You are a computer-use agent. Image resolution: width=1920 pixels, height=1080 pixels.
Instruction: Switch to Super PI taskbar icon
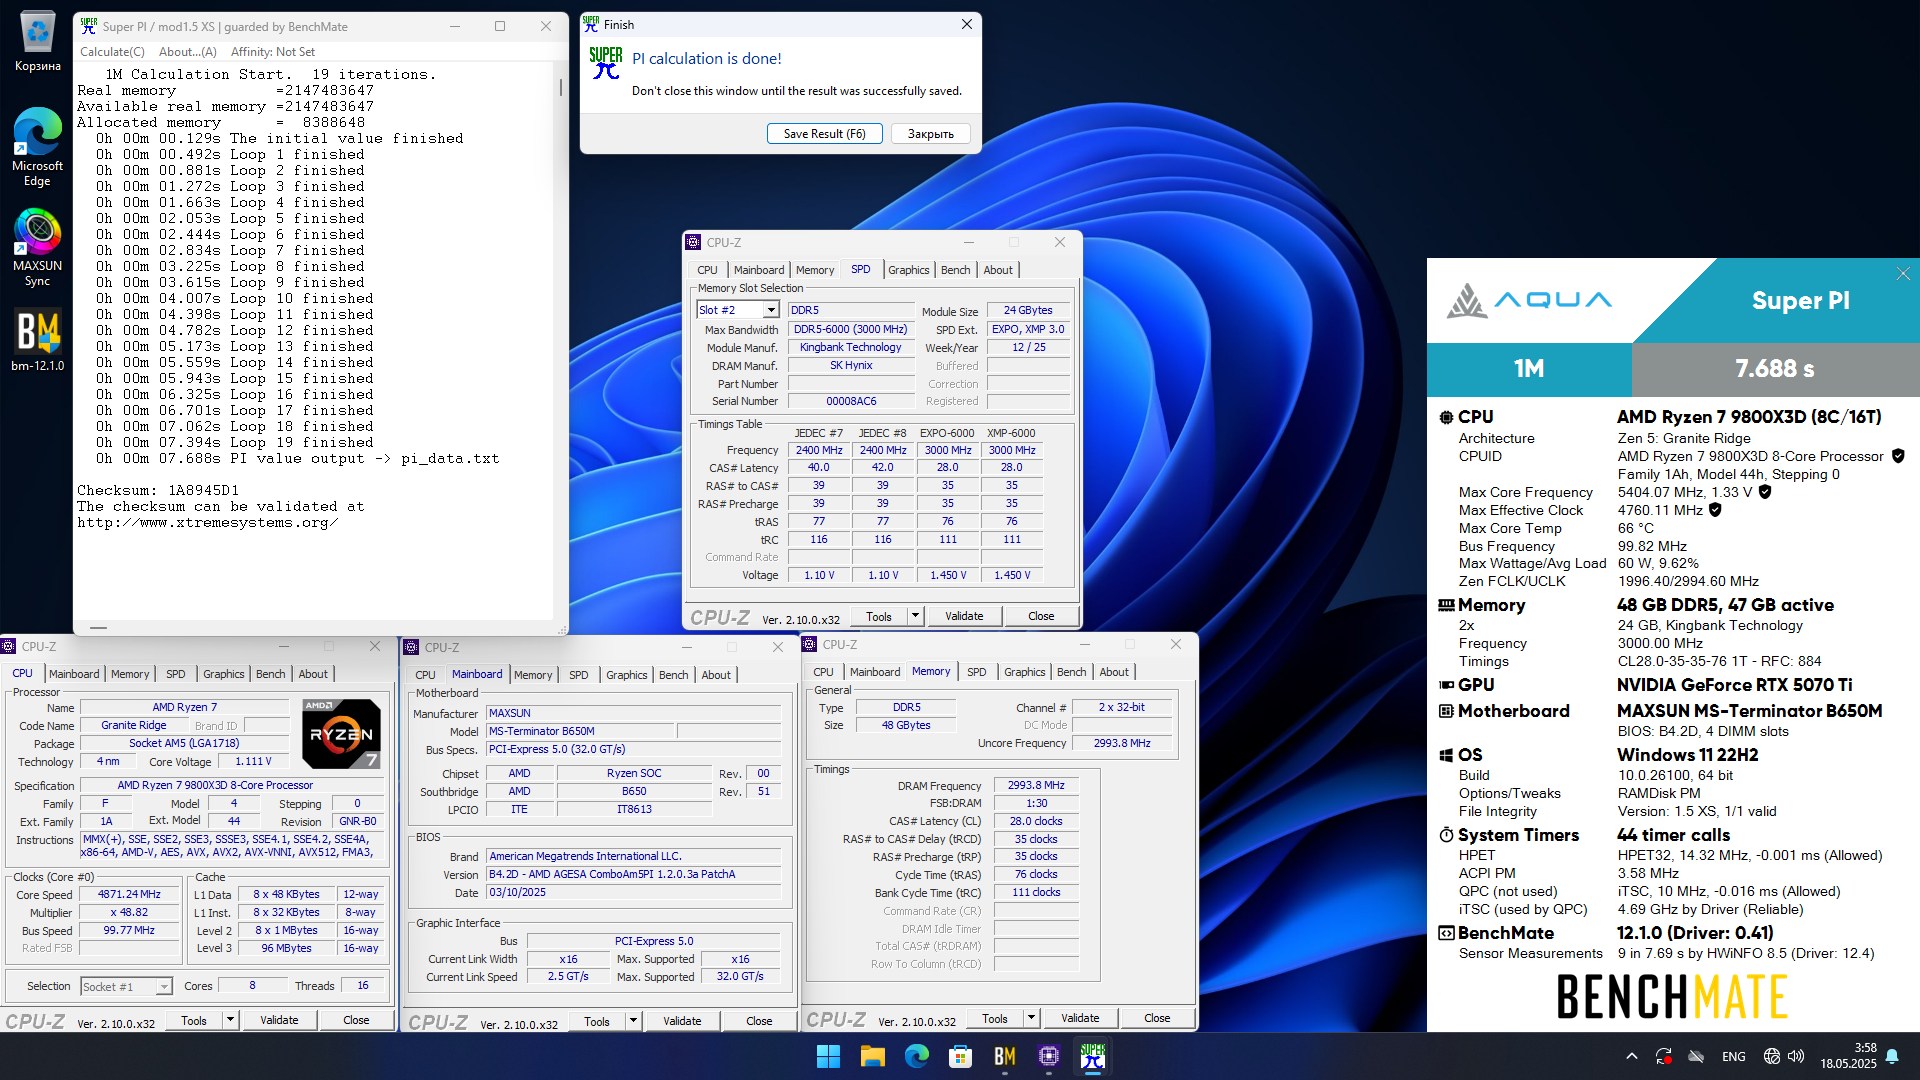pos(1093,1056)
